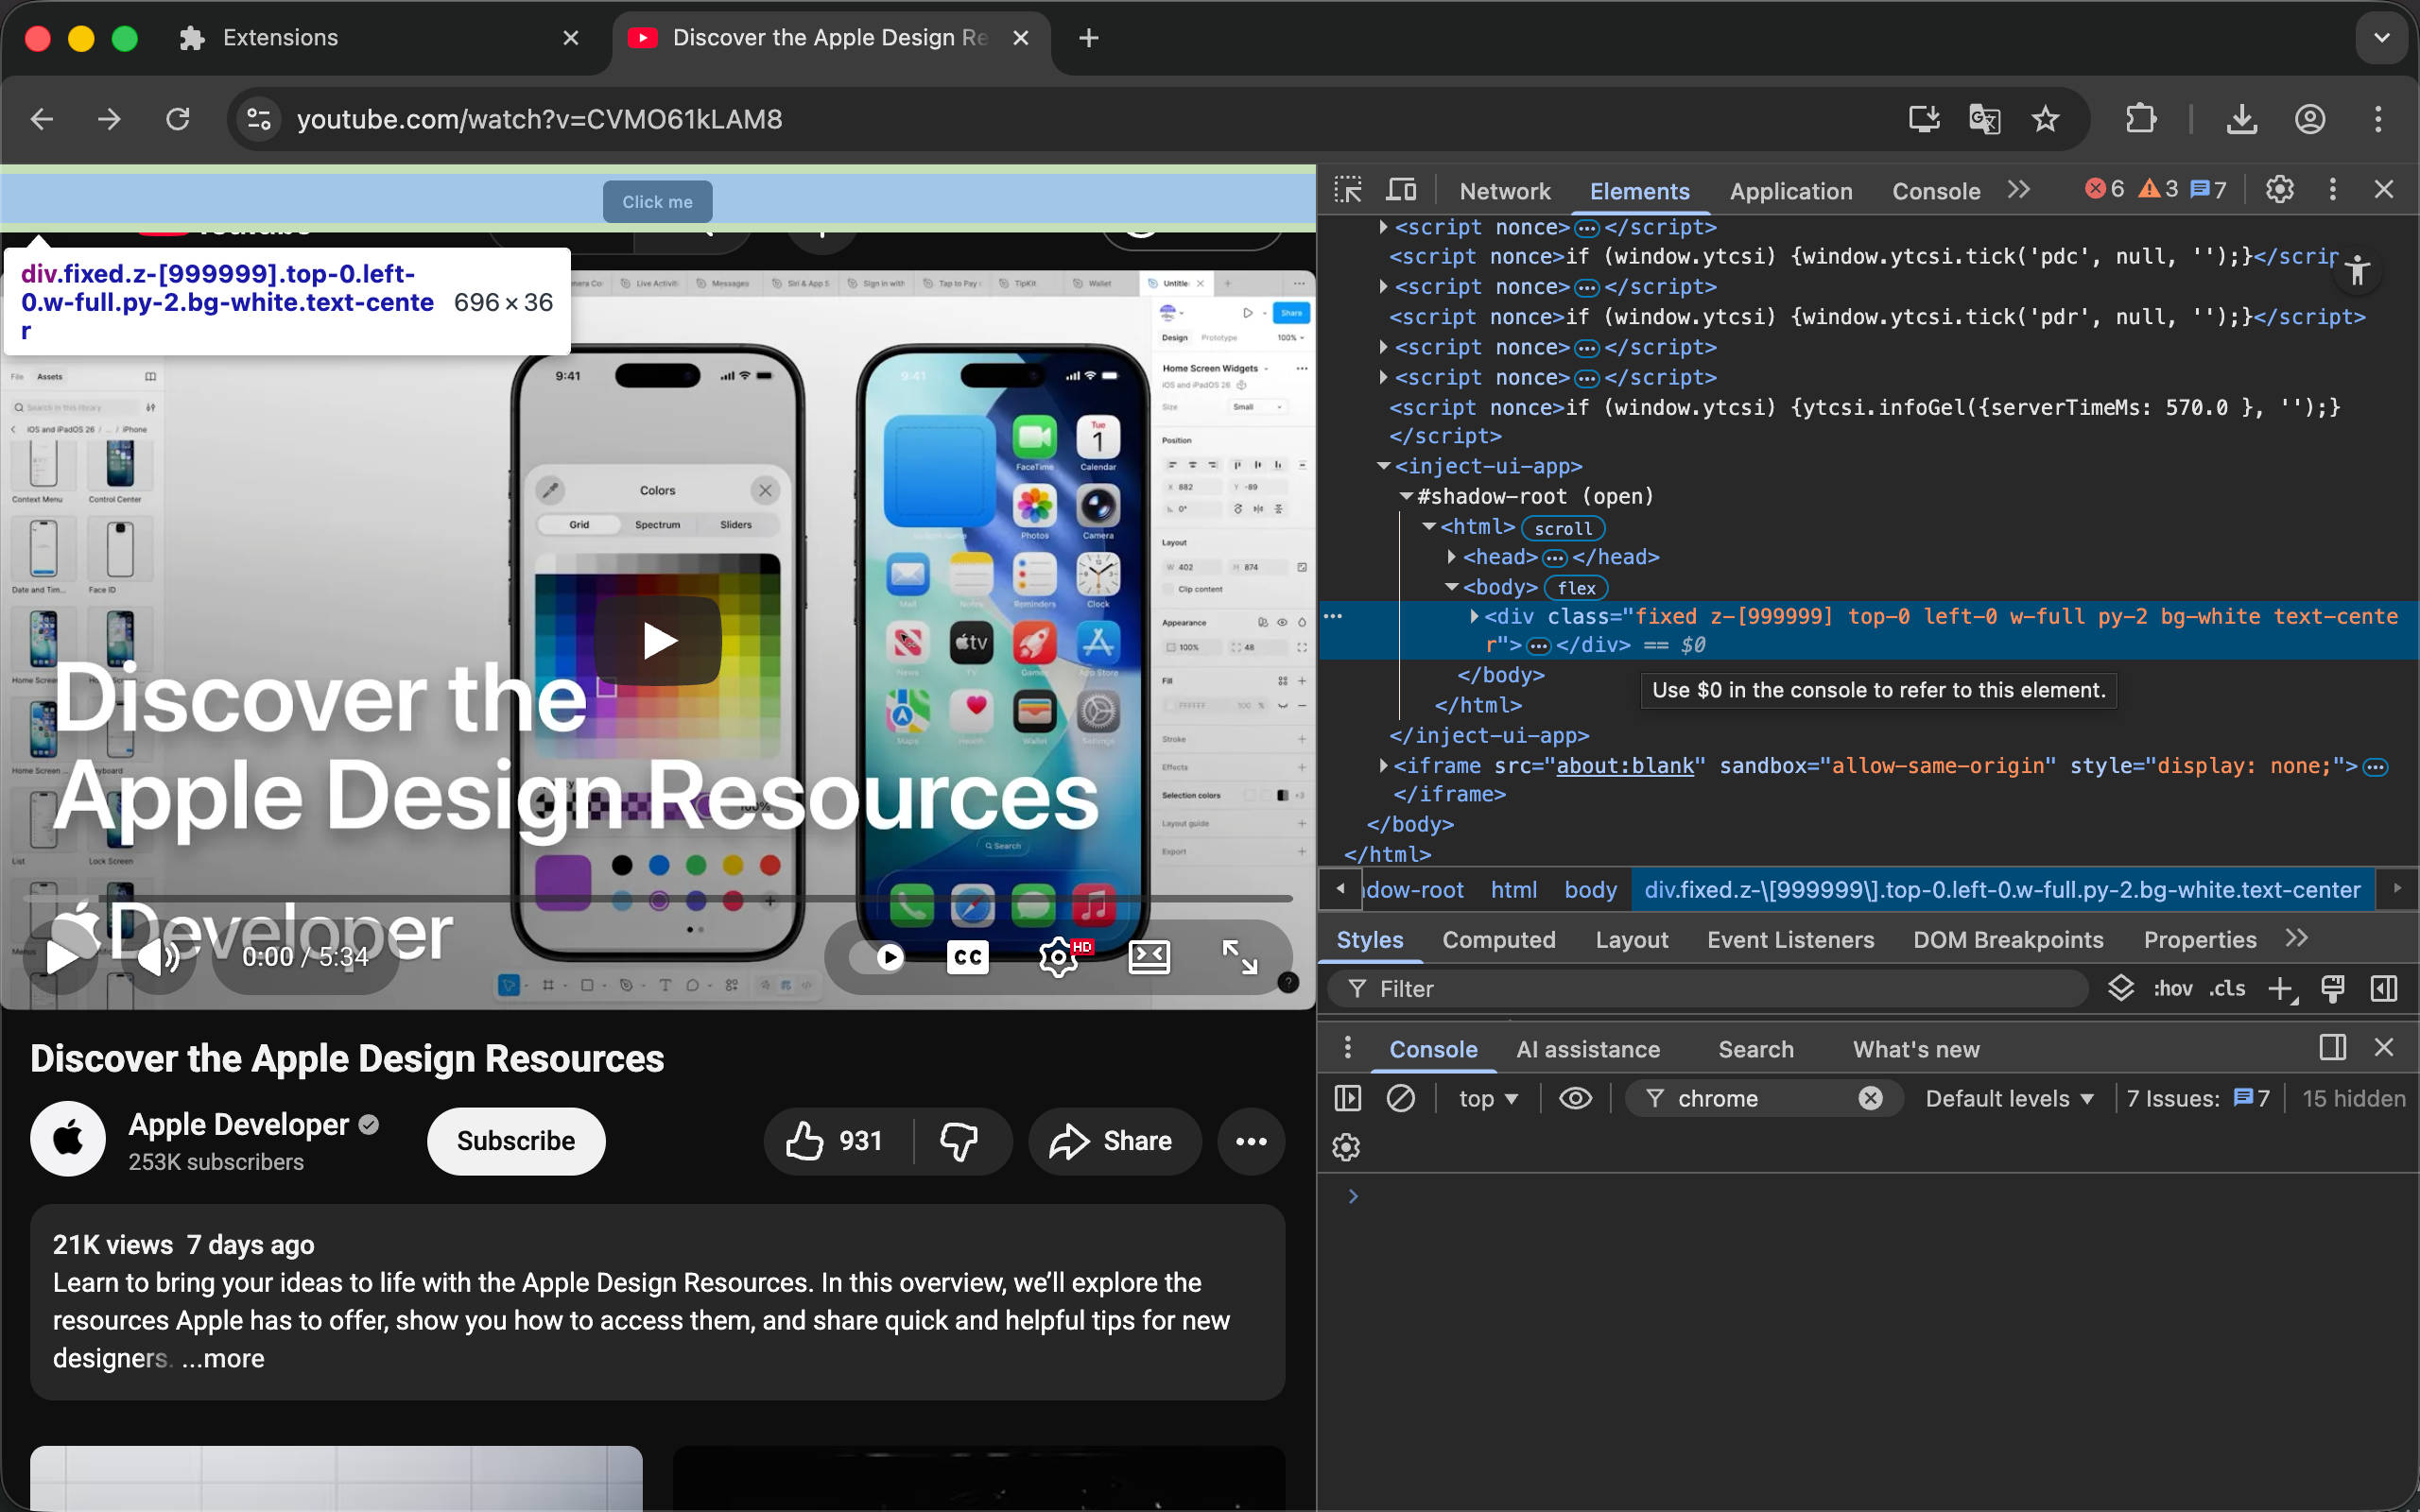Open DevTools settings gear
The image size is (2420, 1512).
[2279, 190]
